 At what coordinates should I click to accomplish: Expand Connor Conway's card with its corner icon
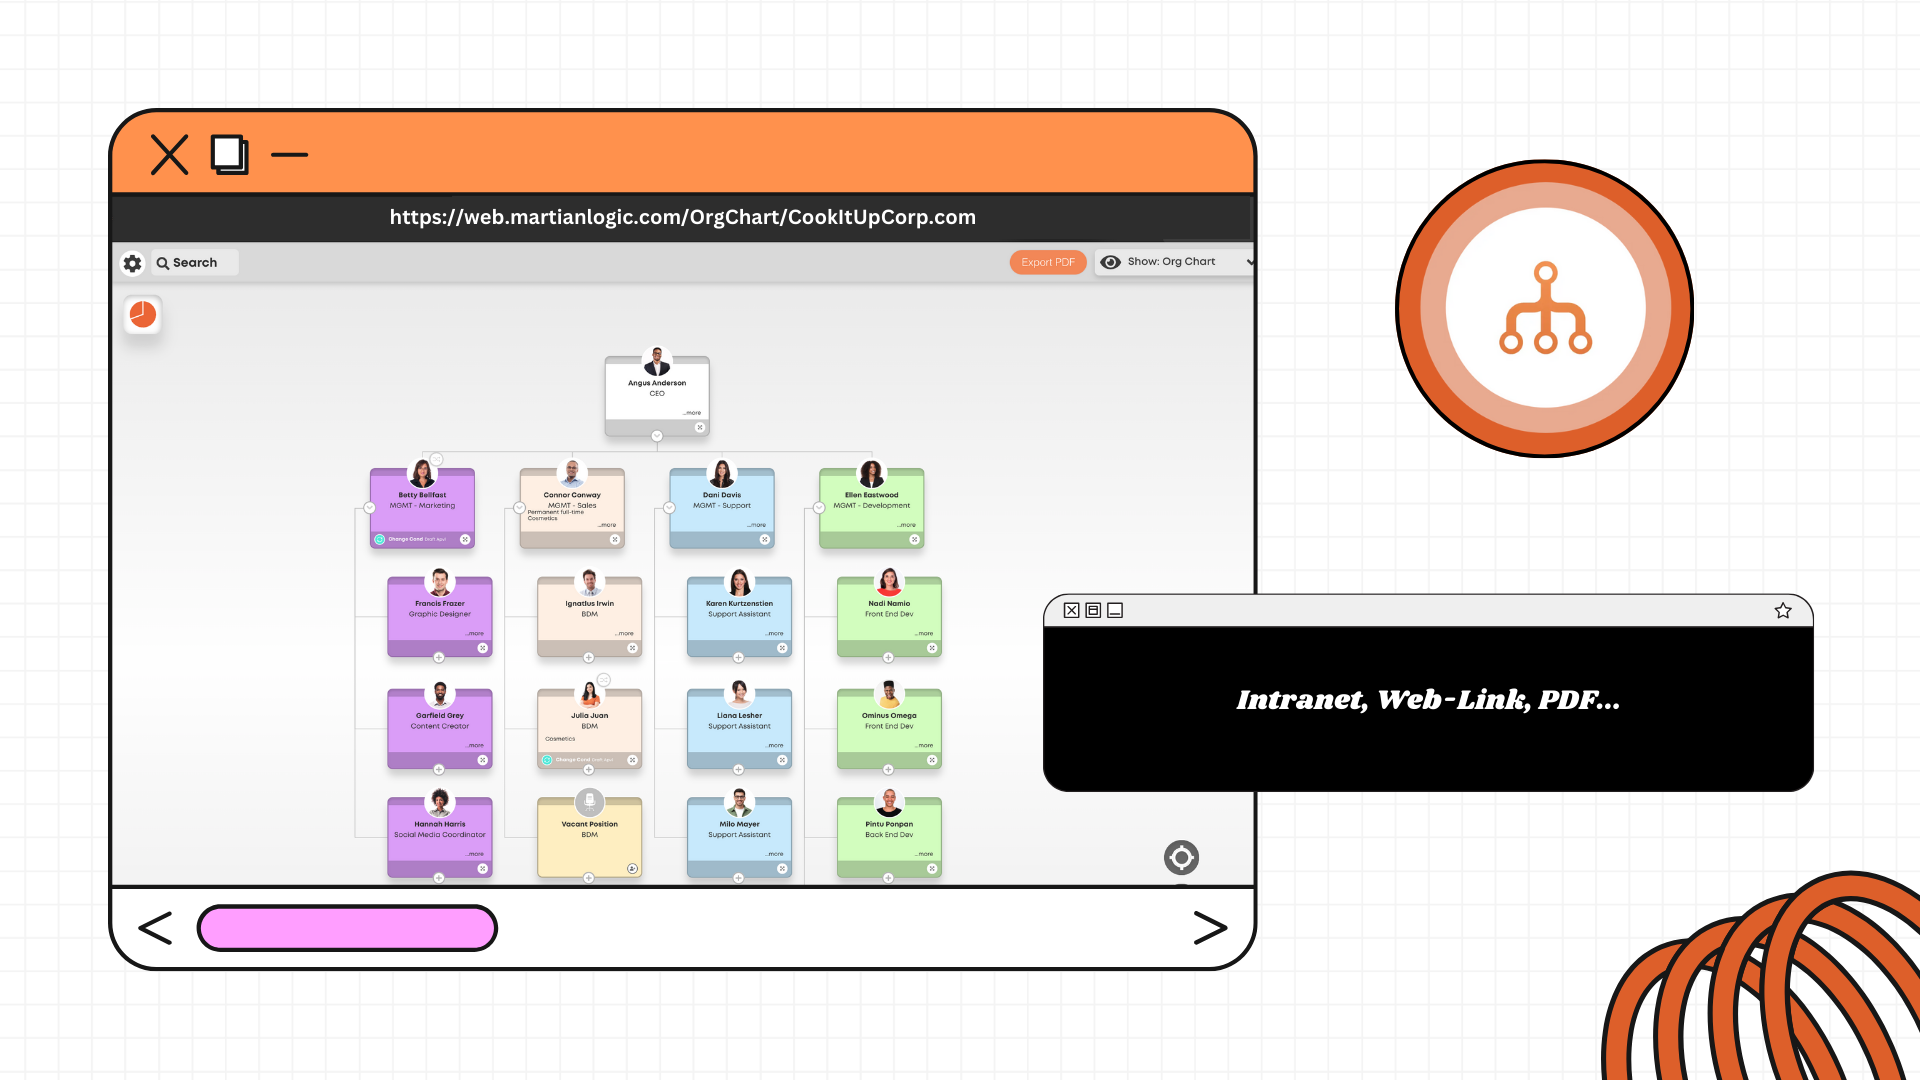(615, 540)
